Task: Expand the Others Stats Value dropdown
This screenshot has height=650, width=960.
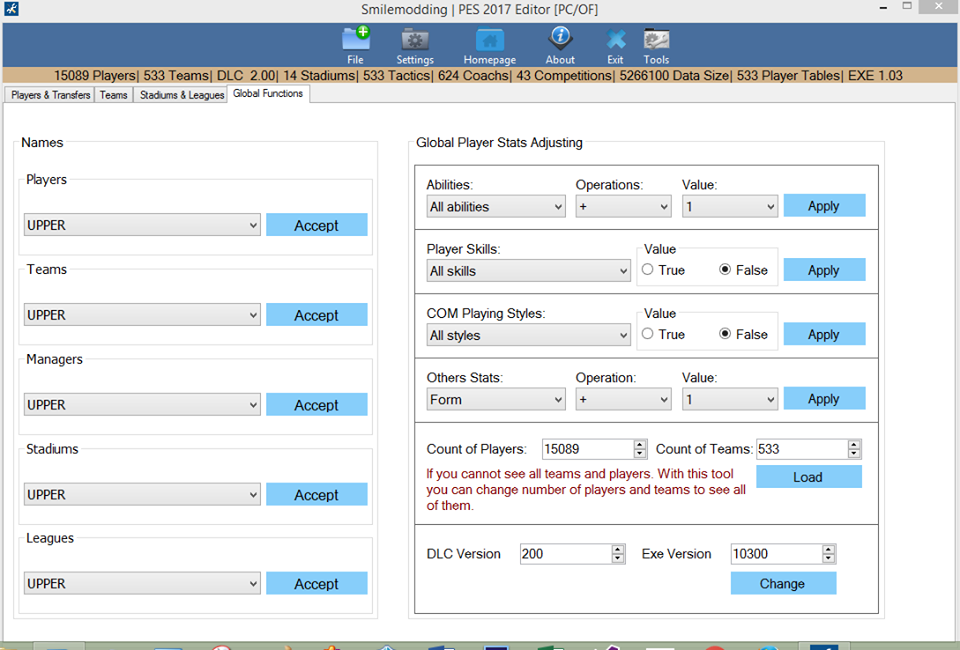Action: (730, 399)
